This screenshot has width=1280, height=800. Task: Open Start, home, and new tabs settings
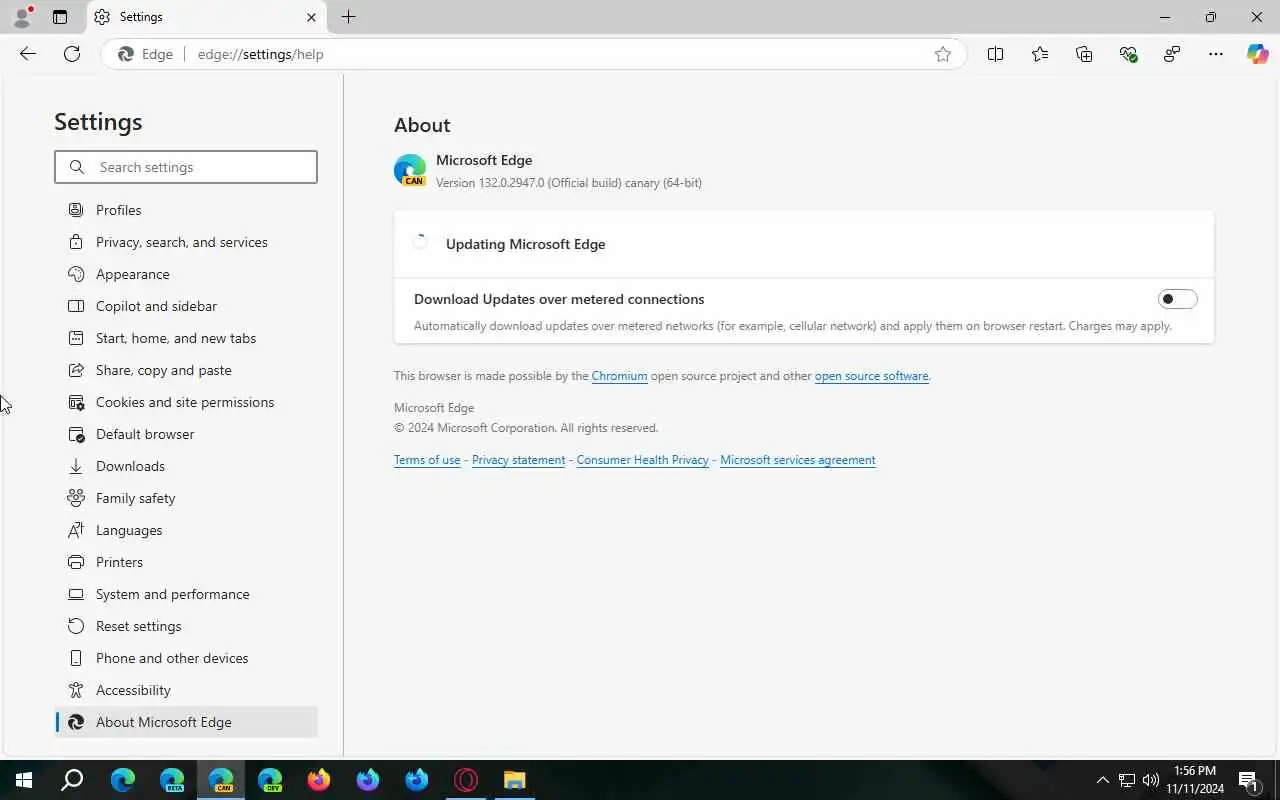[186, 338]
